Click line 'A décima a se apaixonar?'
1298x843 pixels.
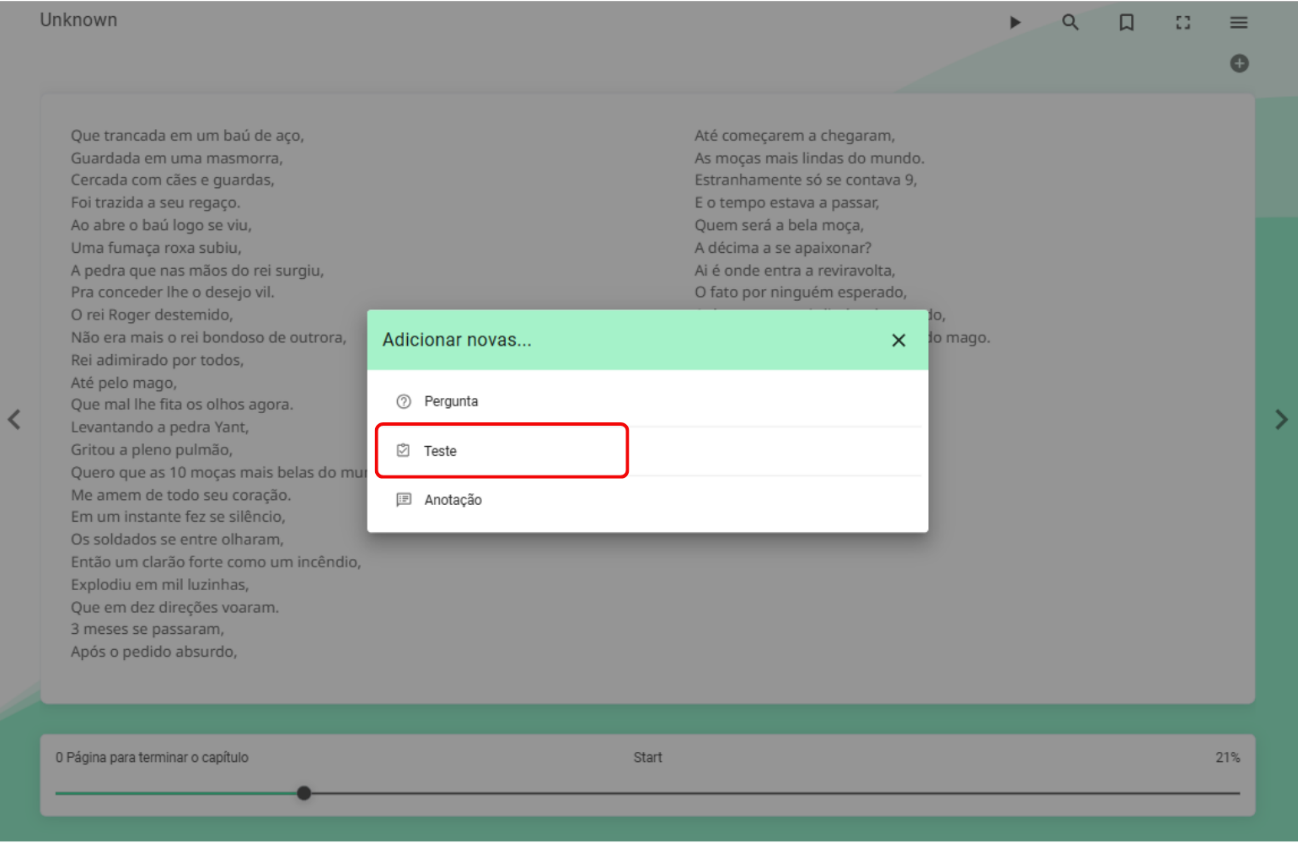(784, 248)
